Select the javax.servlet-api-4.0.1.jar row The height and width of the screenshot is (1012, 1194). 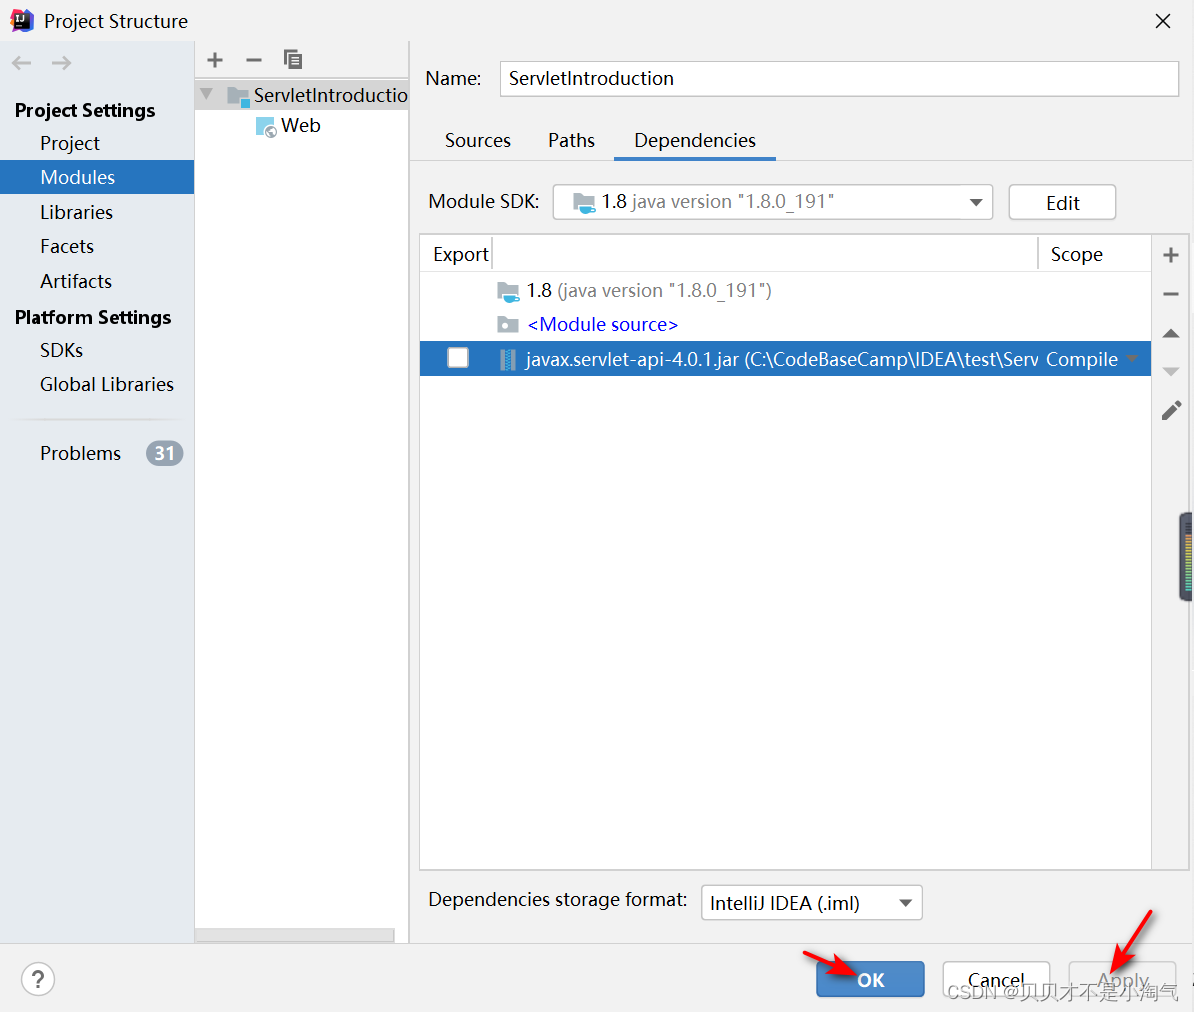click(x=785, y=359)
